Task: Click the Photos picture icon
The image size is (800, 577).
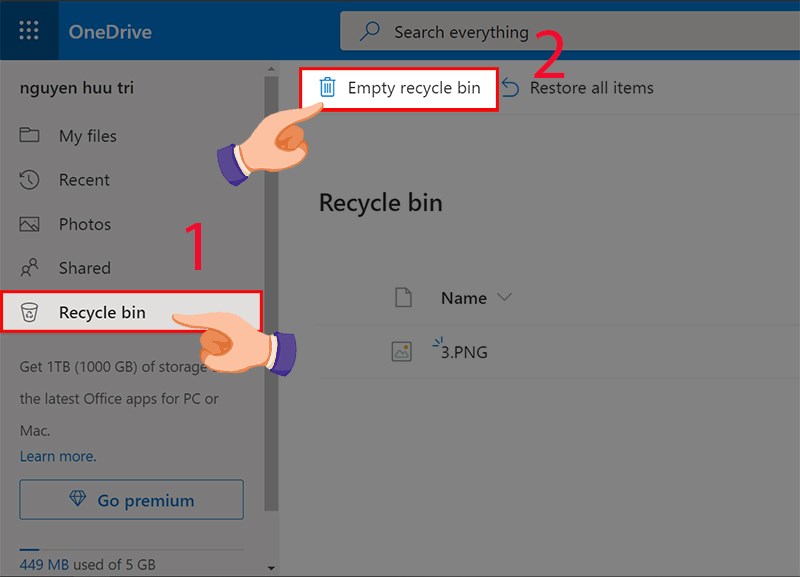Action: pos(29,224)
